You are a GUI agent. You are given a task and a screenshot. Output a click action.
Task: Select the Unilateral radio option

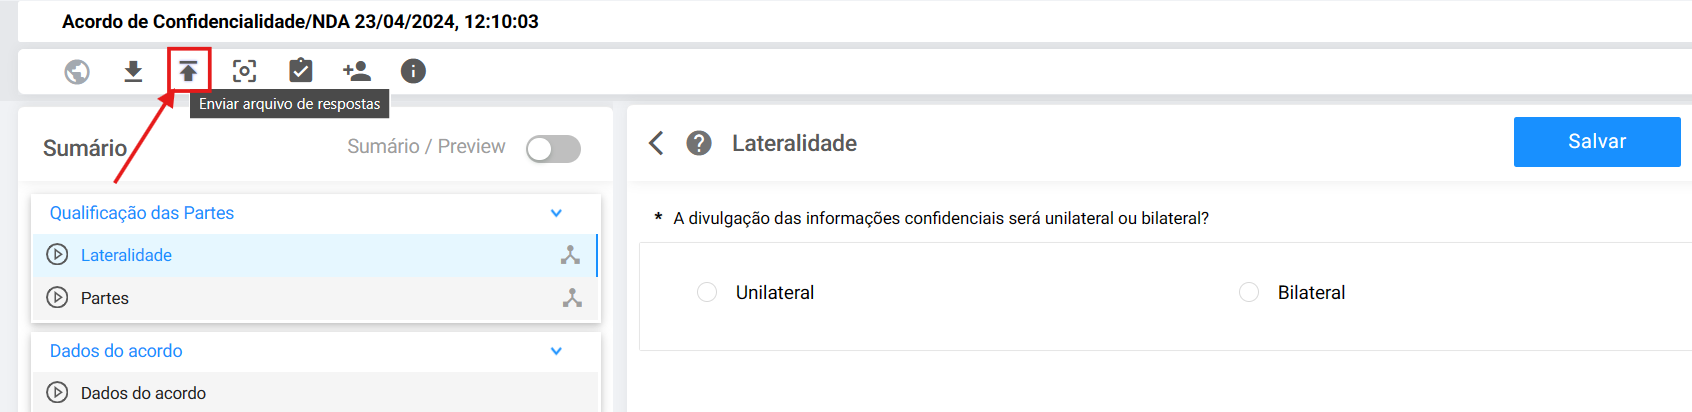tap(707, 292)
